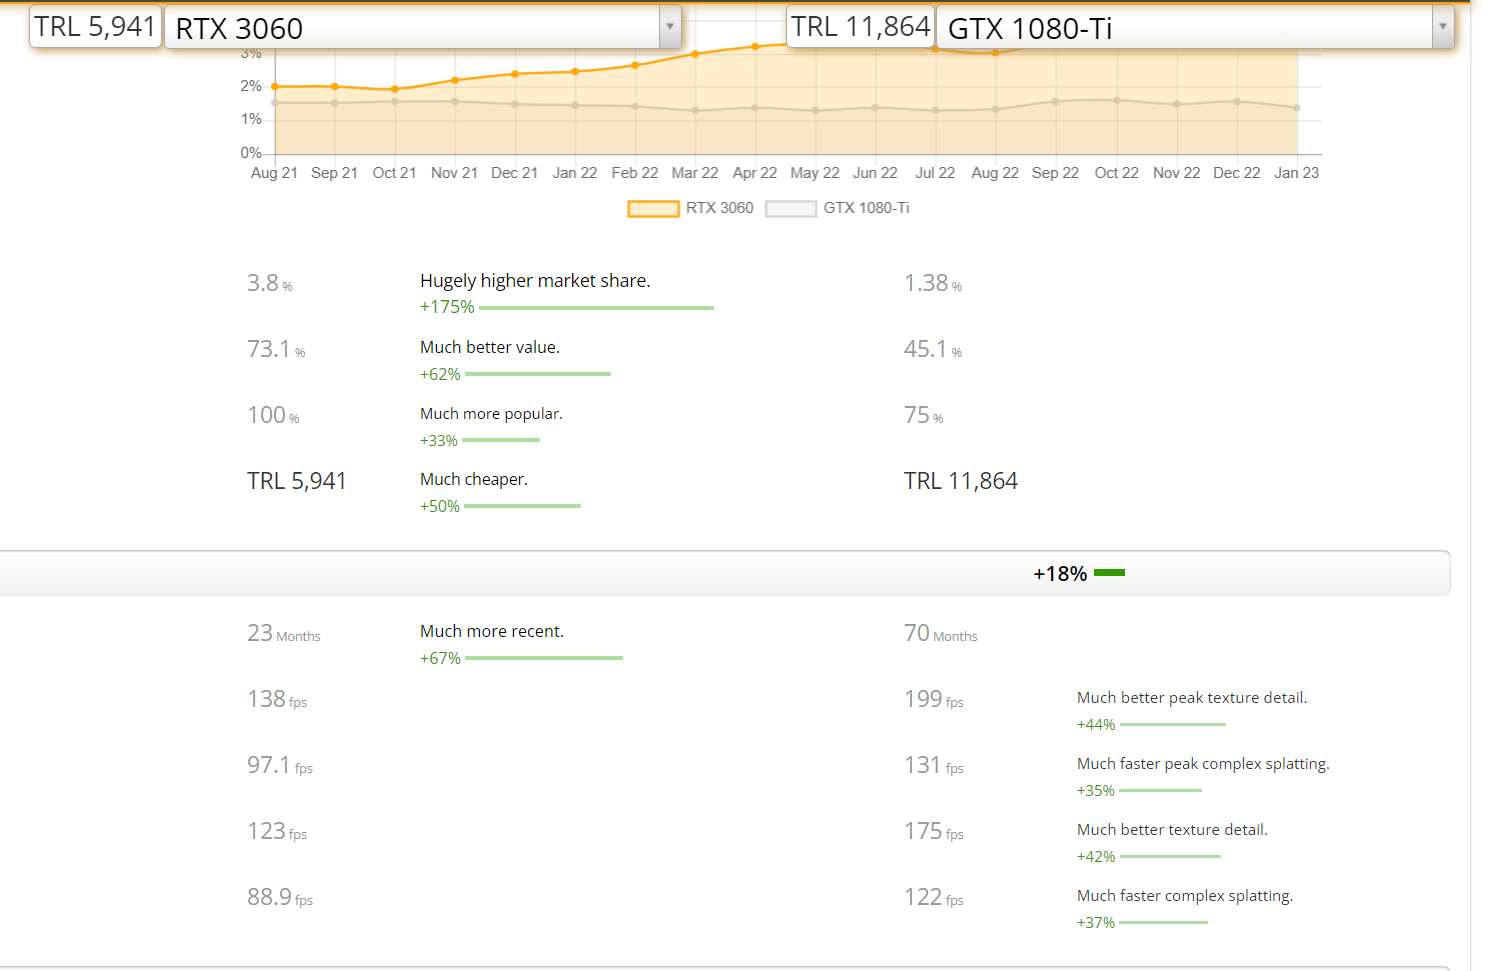This screenshot has width=1493, height=971.
Task: Click the 'Much better texture detail.' text
Action: click(1172, 830)
